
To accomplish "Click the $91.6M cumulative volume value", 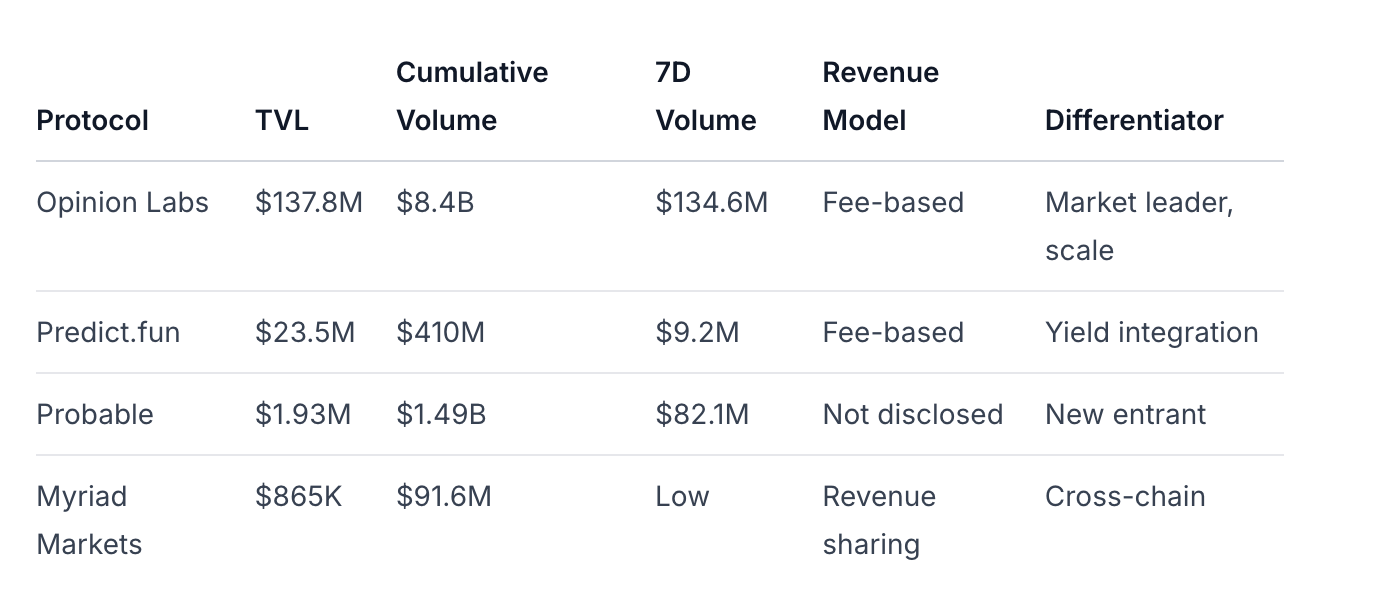I will tap(444, 497).
